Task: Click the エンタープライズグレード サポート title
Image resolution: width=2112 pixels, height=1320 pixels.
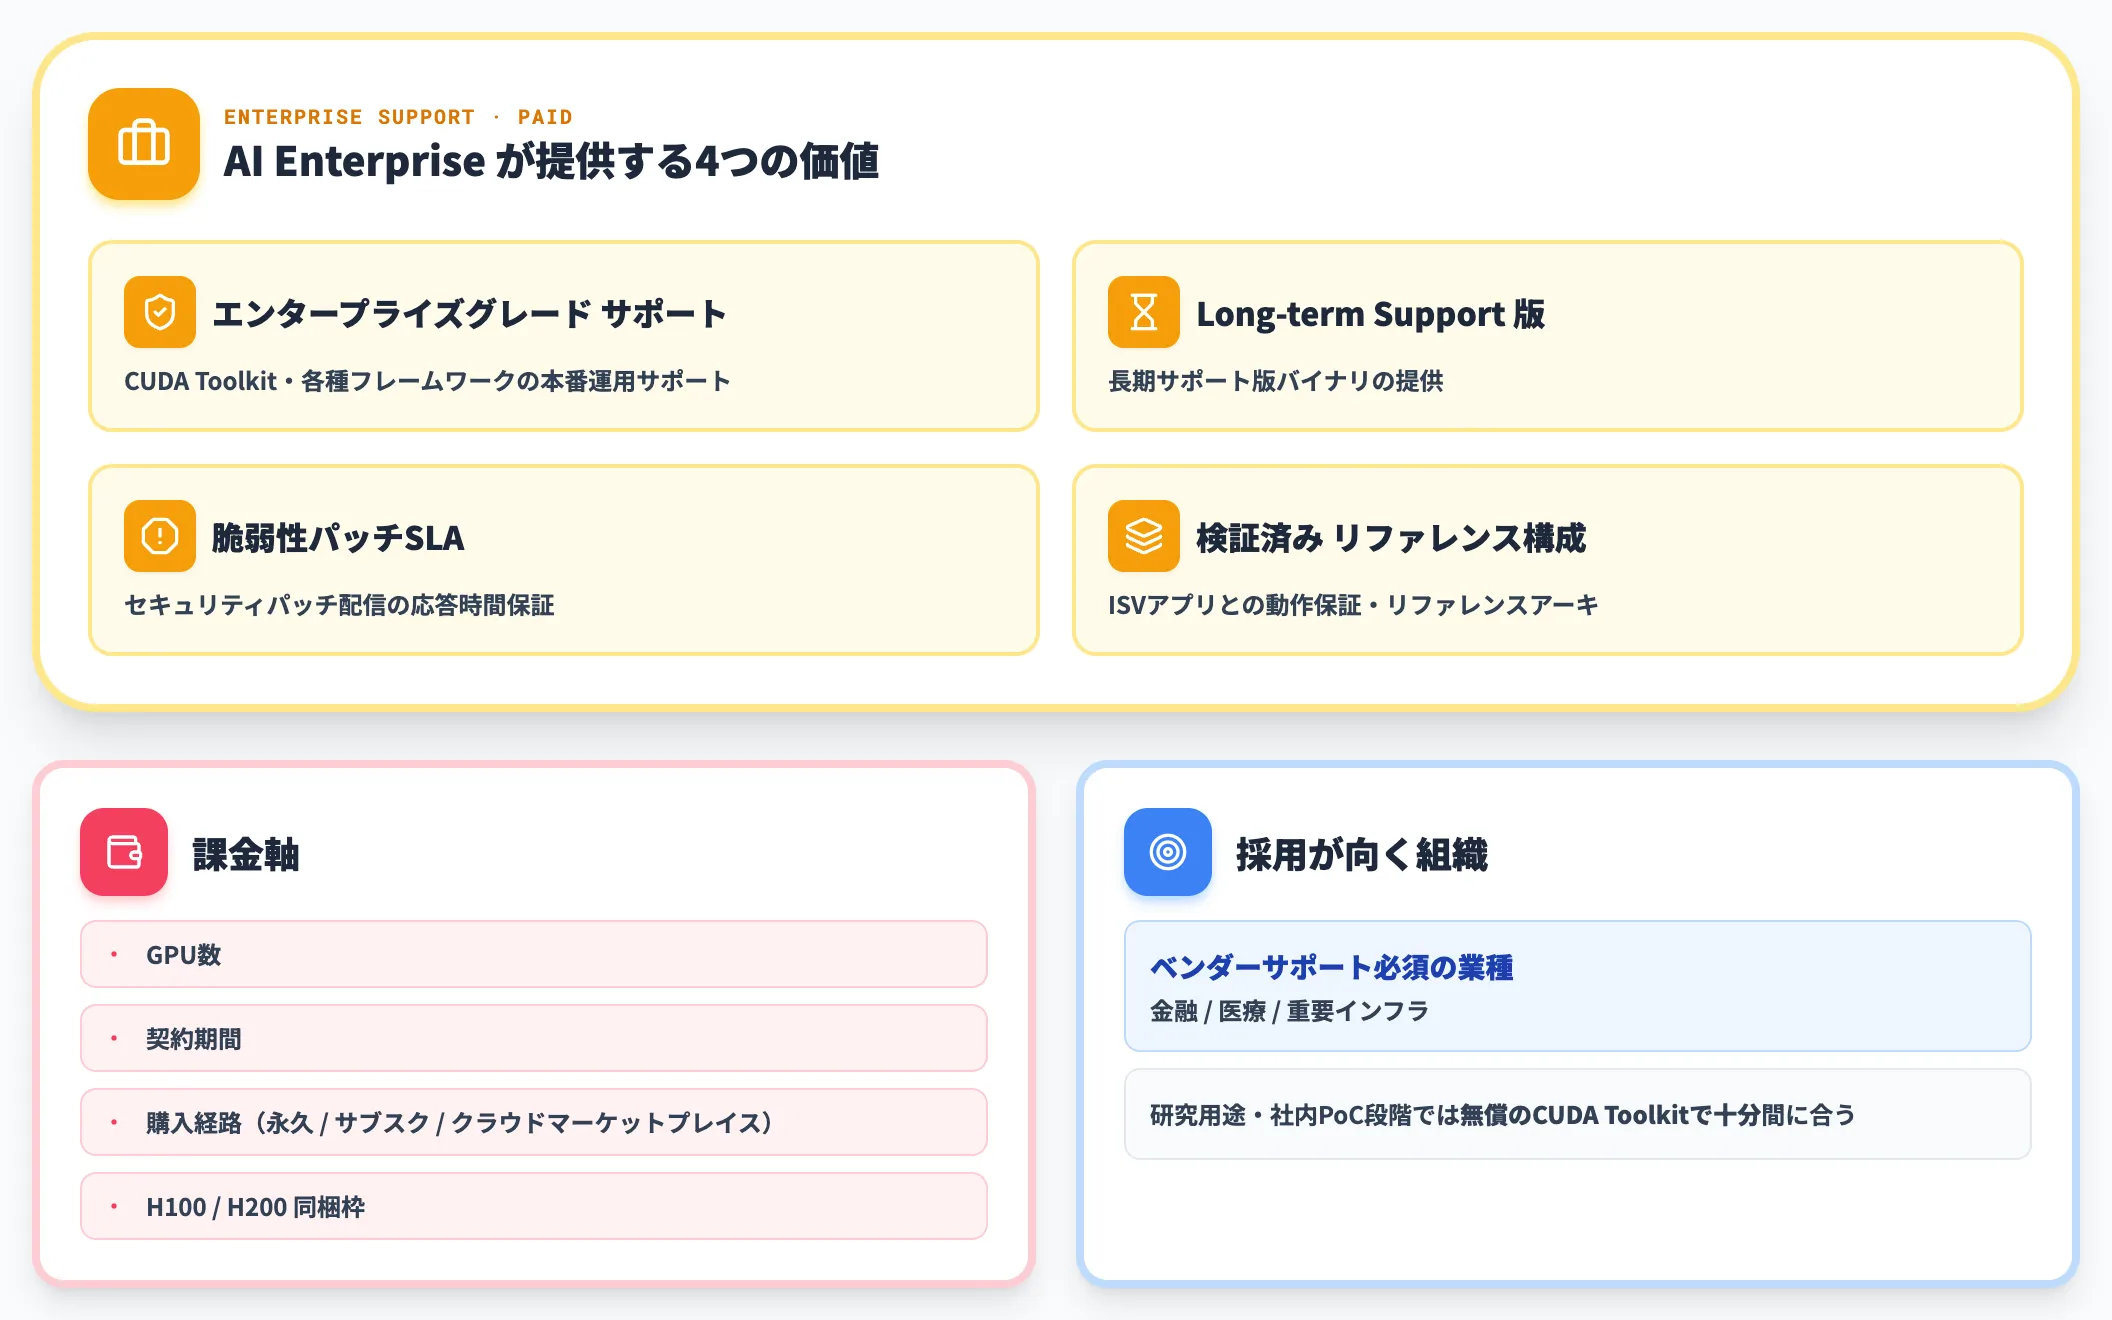Action: (x=469, y=314)
